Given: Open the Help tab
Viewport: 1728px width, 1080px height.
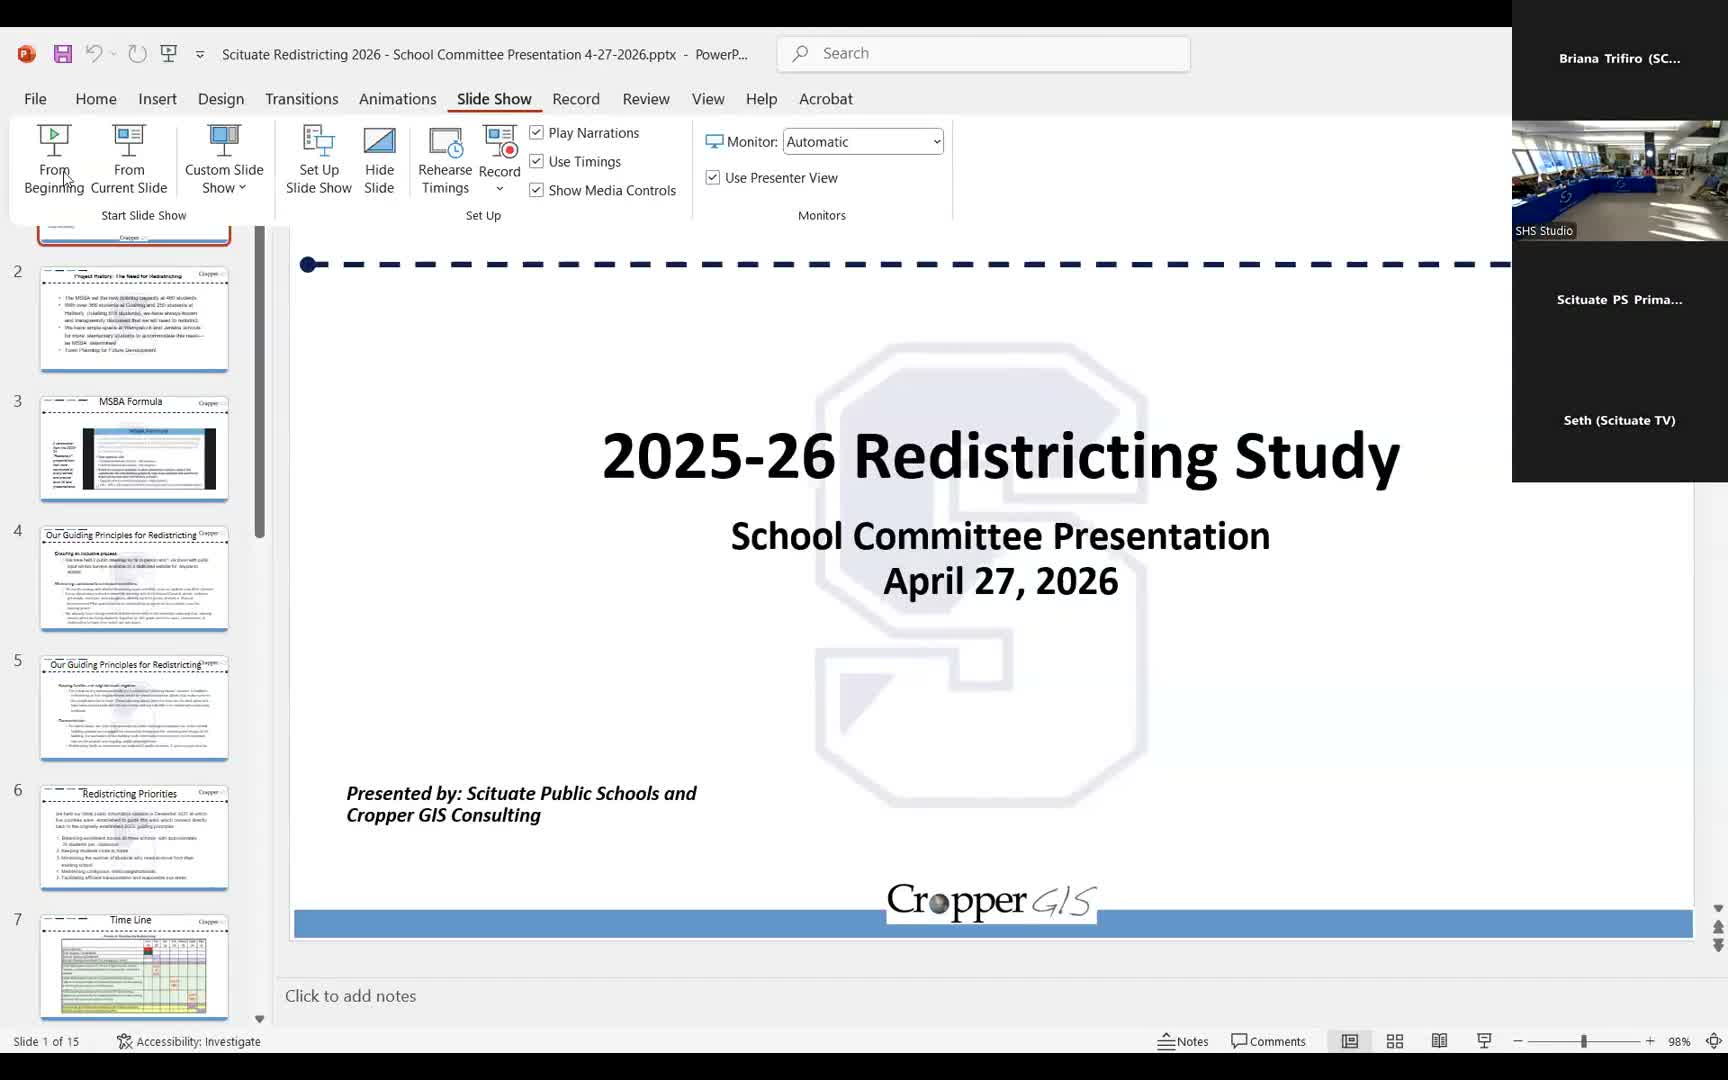Looking at the screenshot, I should 761,99.
